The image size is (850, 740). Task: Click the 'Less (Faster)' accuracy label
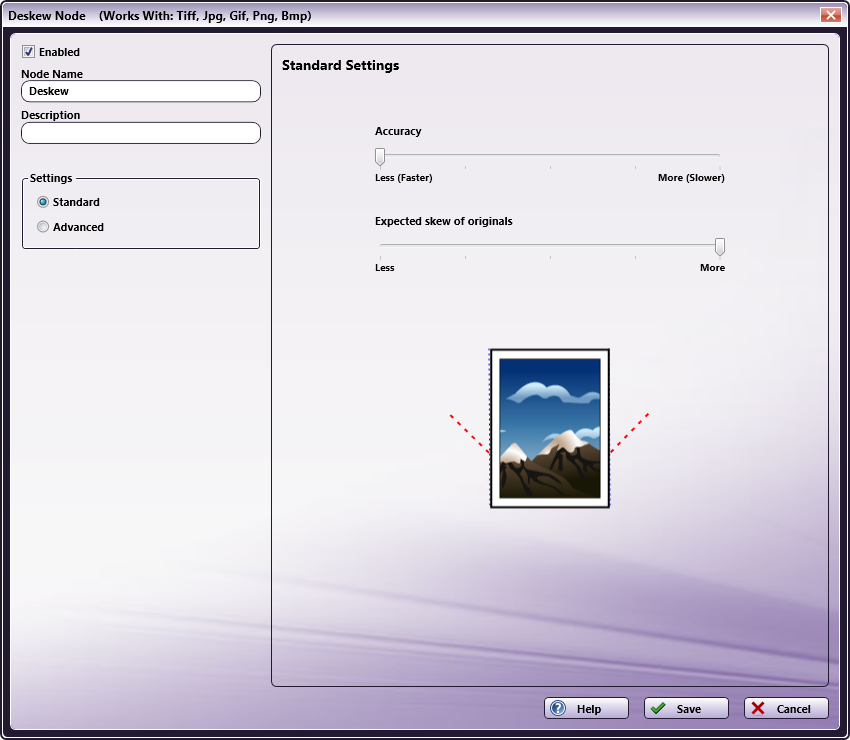(403, 178)
